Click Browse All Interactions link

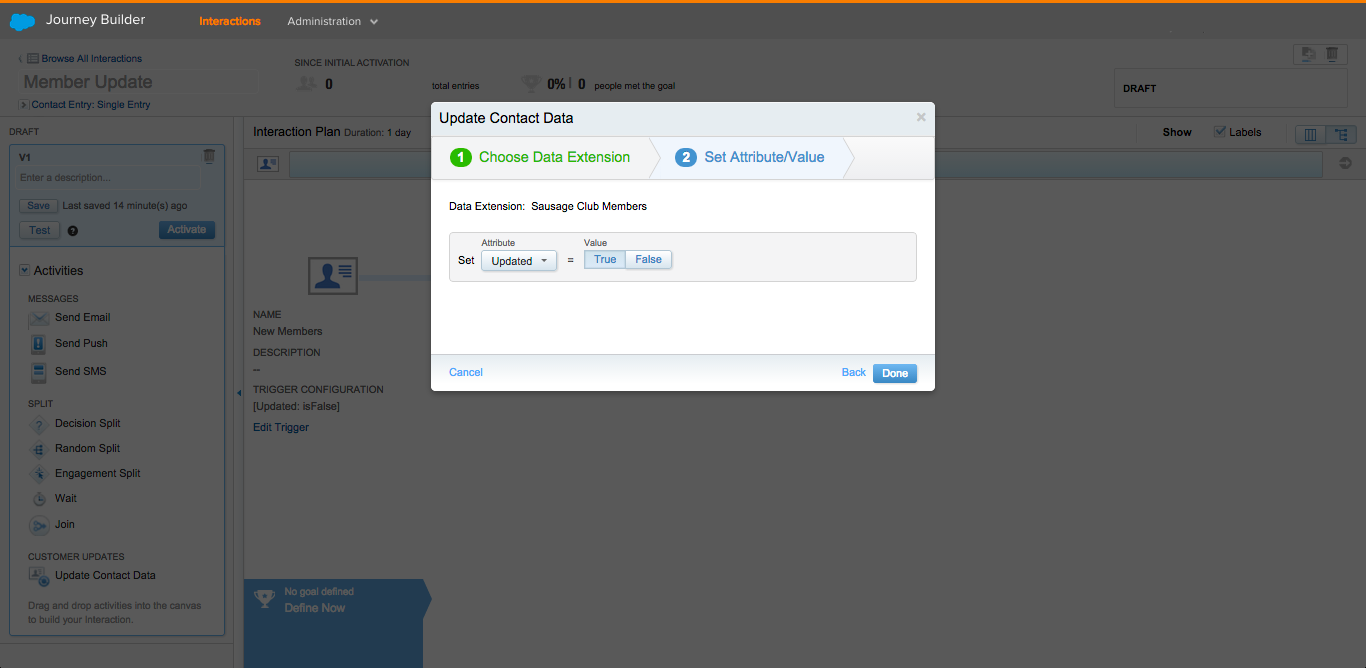[92, 59]
